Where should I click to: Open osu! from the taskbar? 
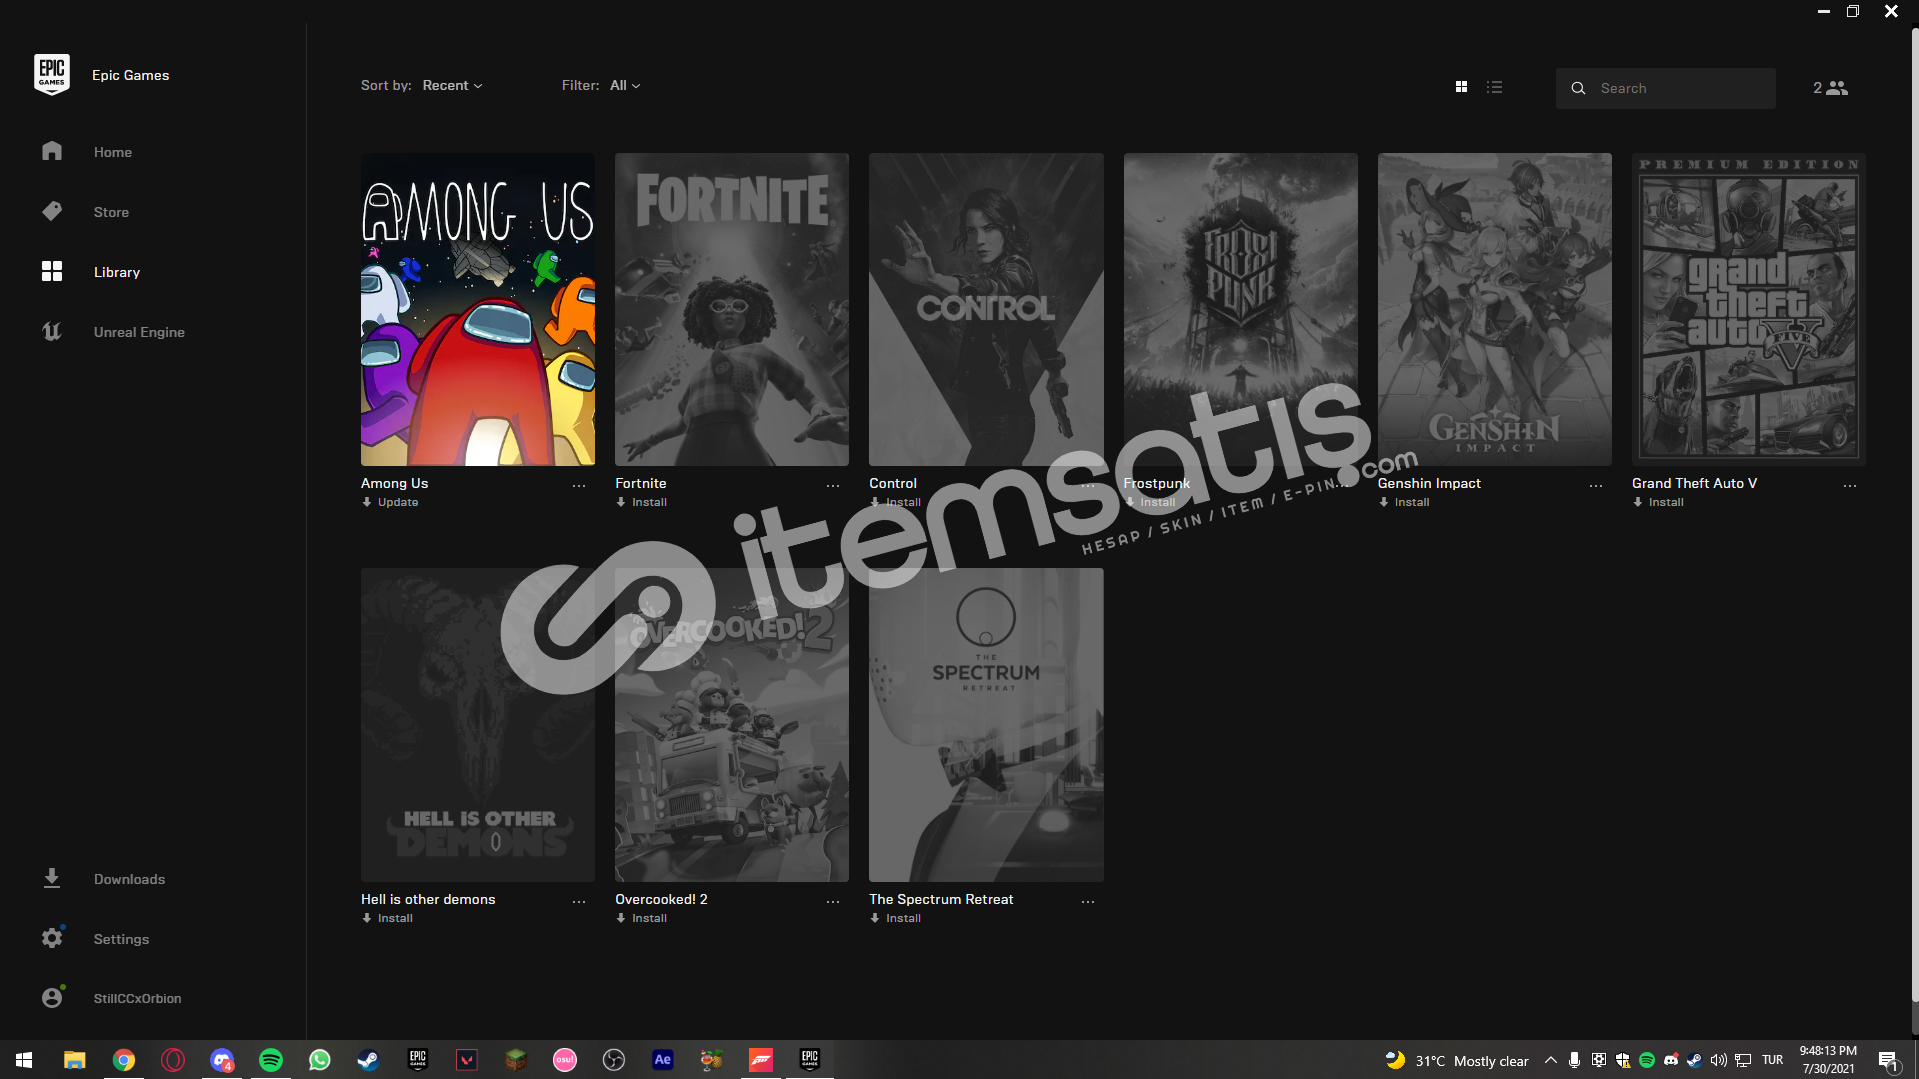[x=565, y=1060]
